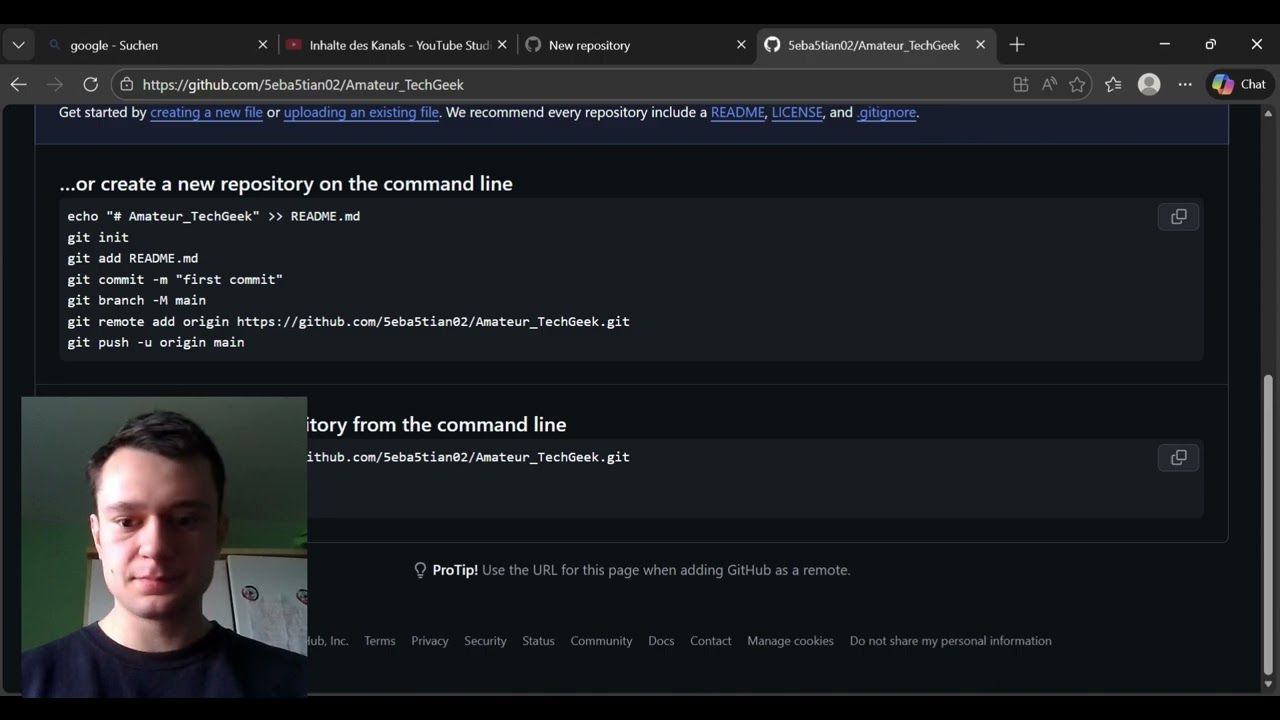
Task: Close the New repository tab
Action: tap(741, 45)
